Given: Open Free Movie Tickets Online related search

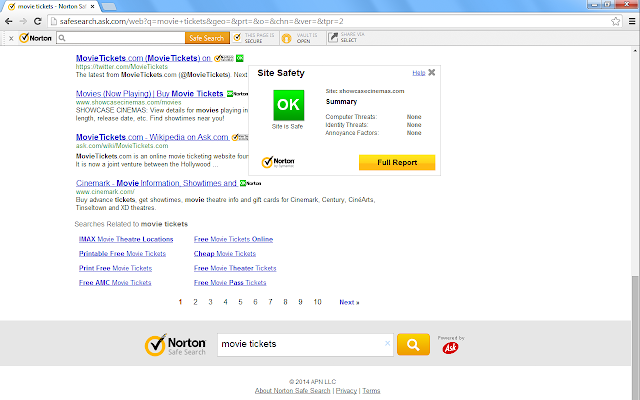Looking at the screenshot, I should pyautogui.click(x=233, y=239).
